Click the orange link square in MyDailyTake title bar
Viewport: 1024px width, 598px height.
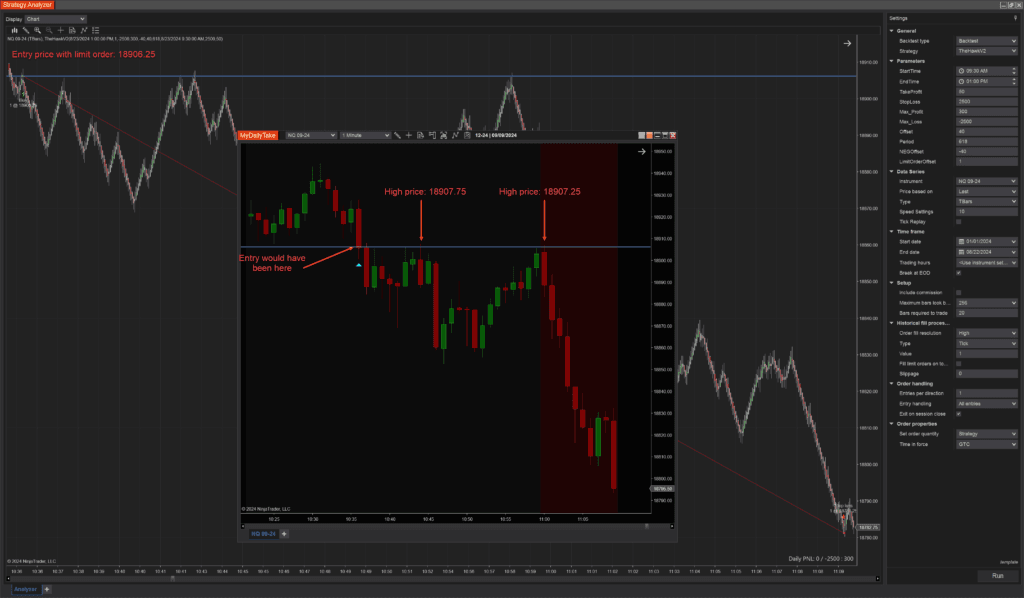649,135
